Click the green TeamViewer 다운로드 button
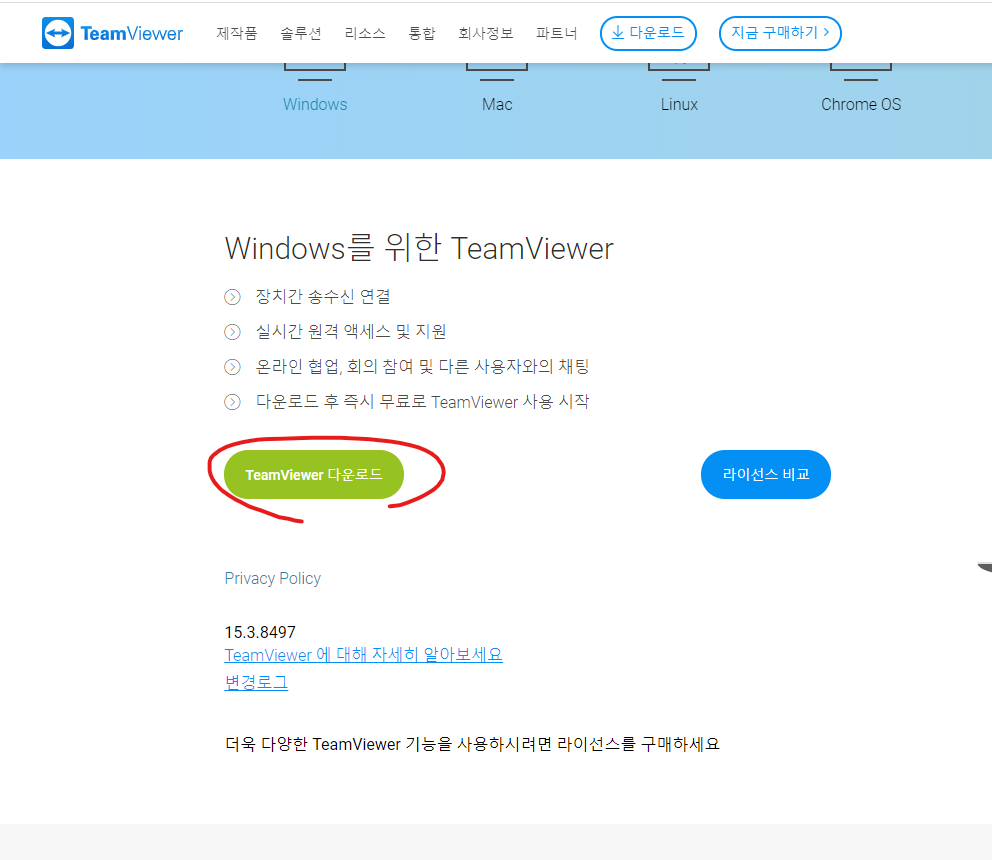Viewport: 992px width, 860px height. tap(314, 475)
